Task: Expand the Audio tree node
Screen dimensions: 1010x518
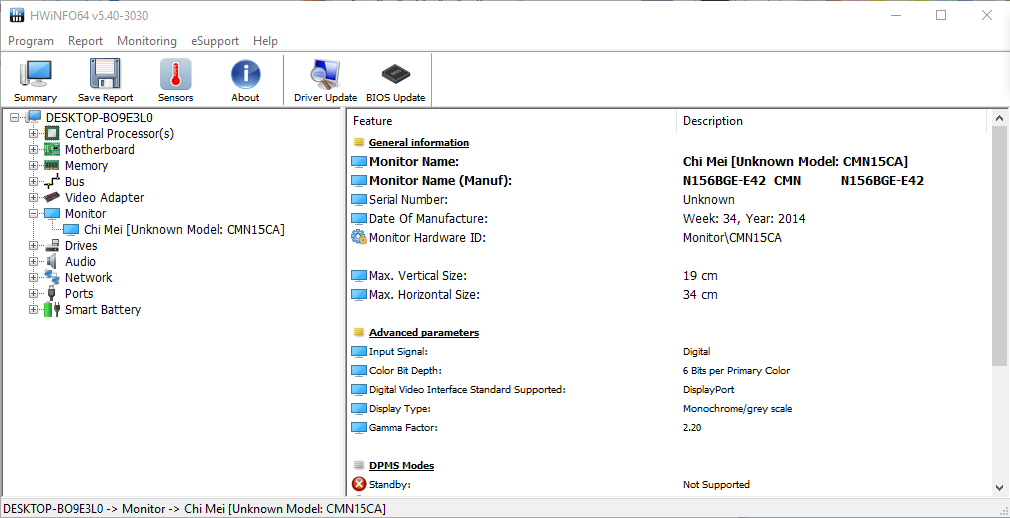Action: tap(34, 262)
